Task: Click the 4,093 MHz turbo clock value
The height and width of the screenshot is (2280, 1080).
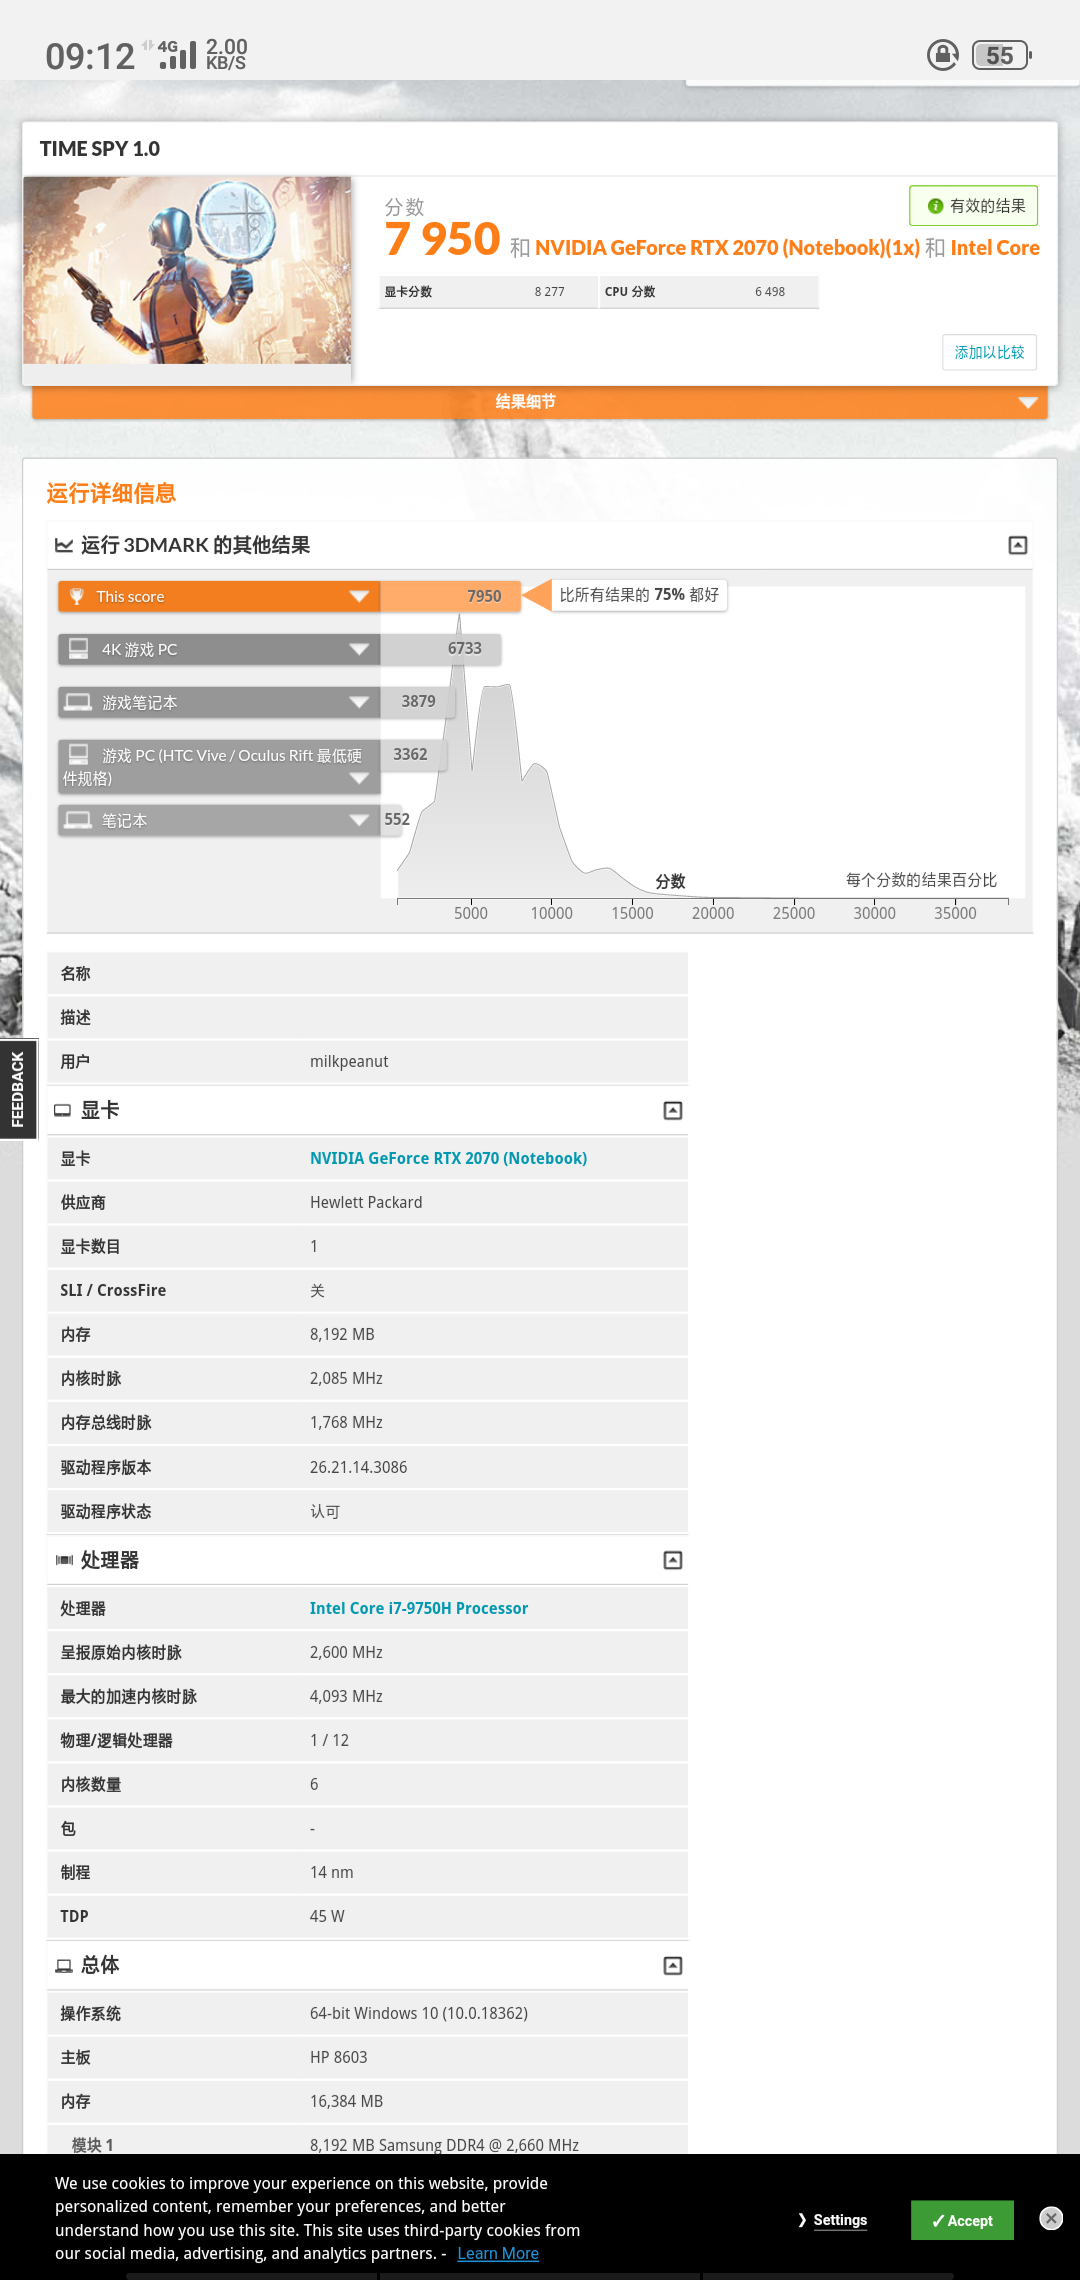Action: tap(346, 1696)
